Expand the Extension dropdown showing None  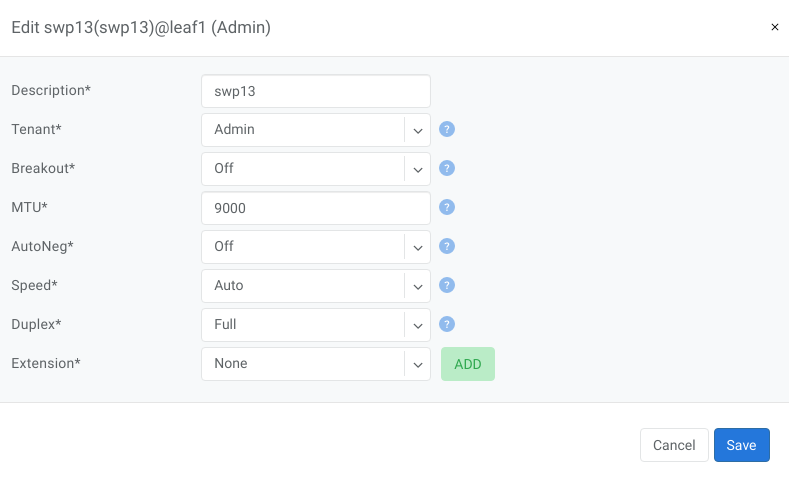pyautogui.click(x=305, y=363)
